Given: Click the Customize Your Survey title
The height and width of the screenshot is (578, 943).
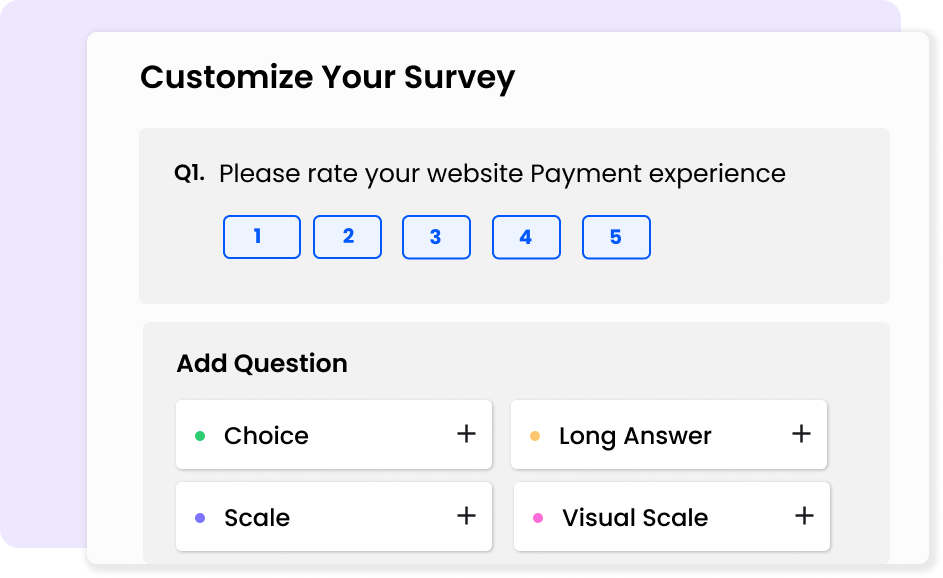Looking at the screenshot, I should (328, 78).
